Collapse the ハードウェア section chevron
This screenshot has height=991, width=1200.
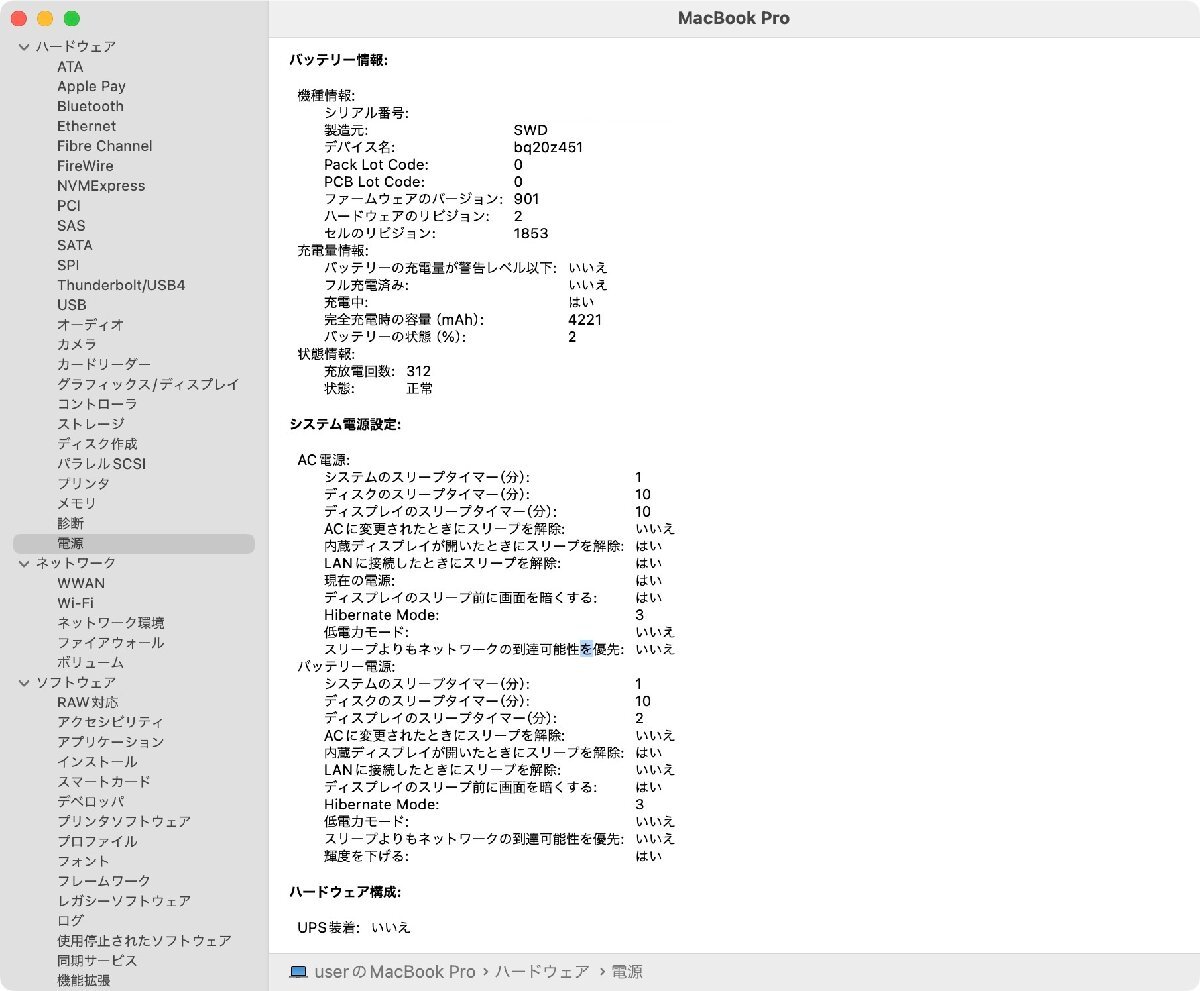24,47
